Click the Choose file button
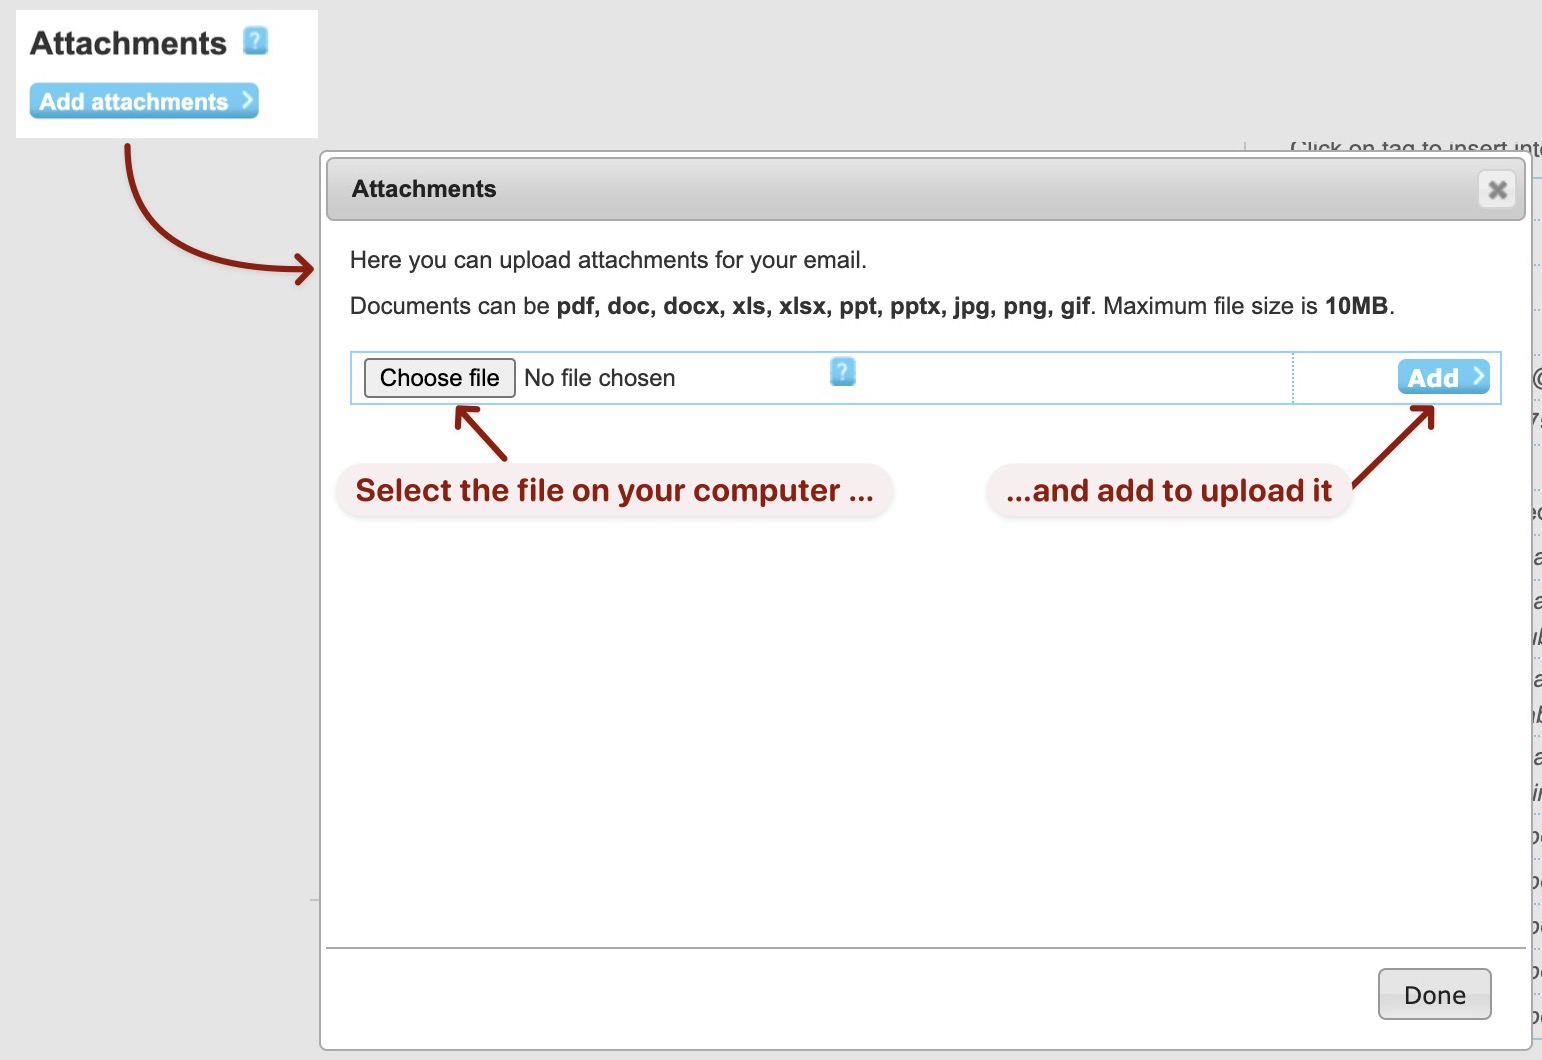This screenshot has width=1542, height=1060. pos(439,378)
